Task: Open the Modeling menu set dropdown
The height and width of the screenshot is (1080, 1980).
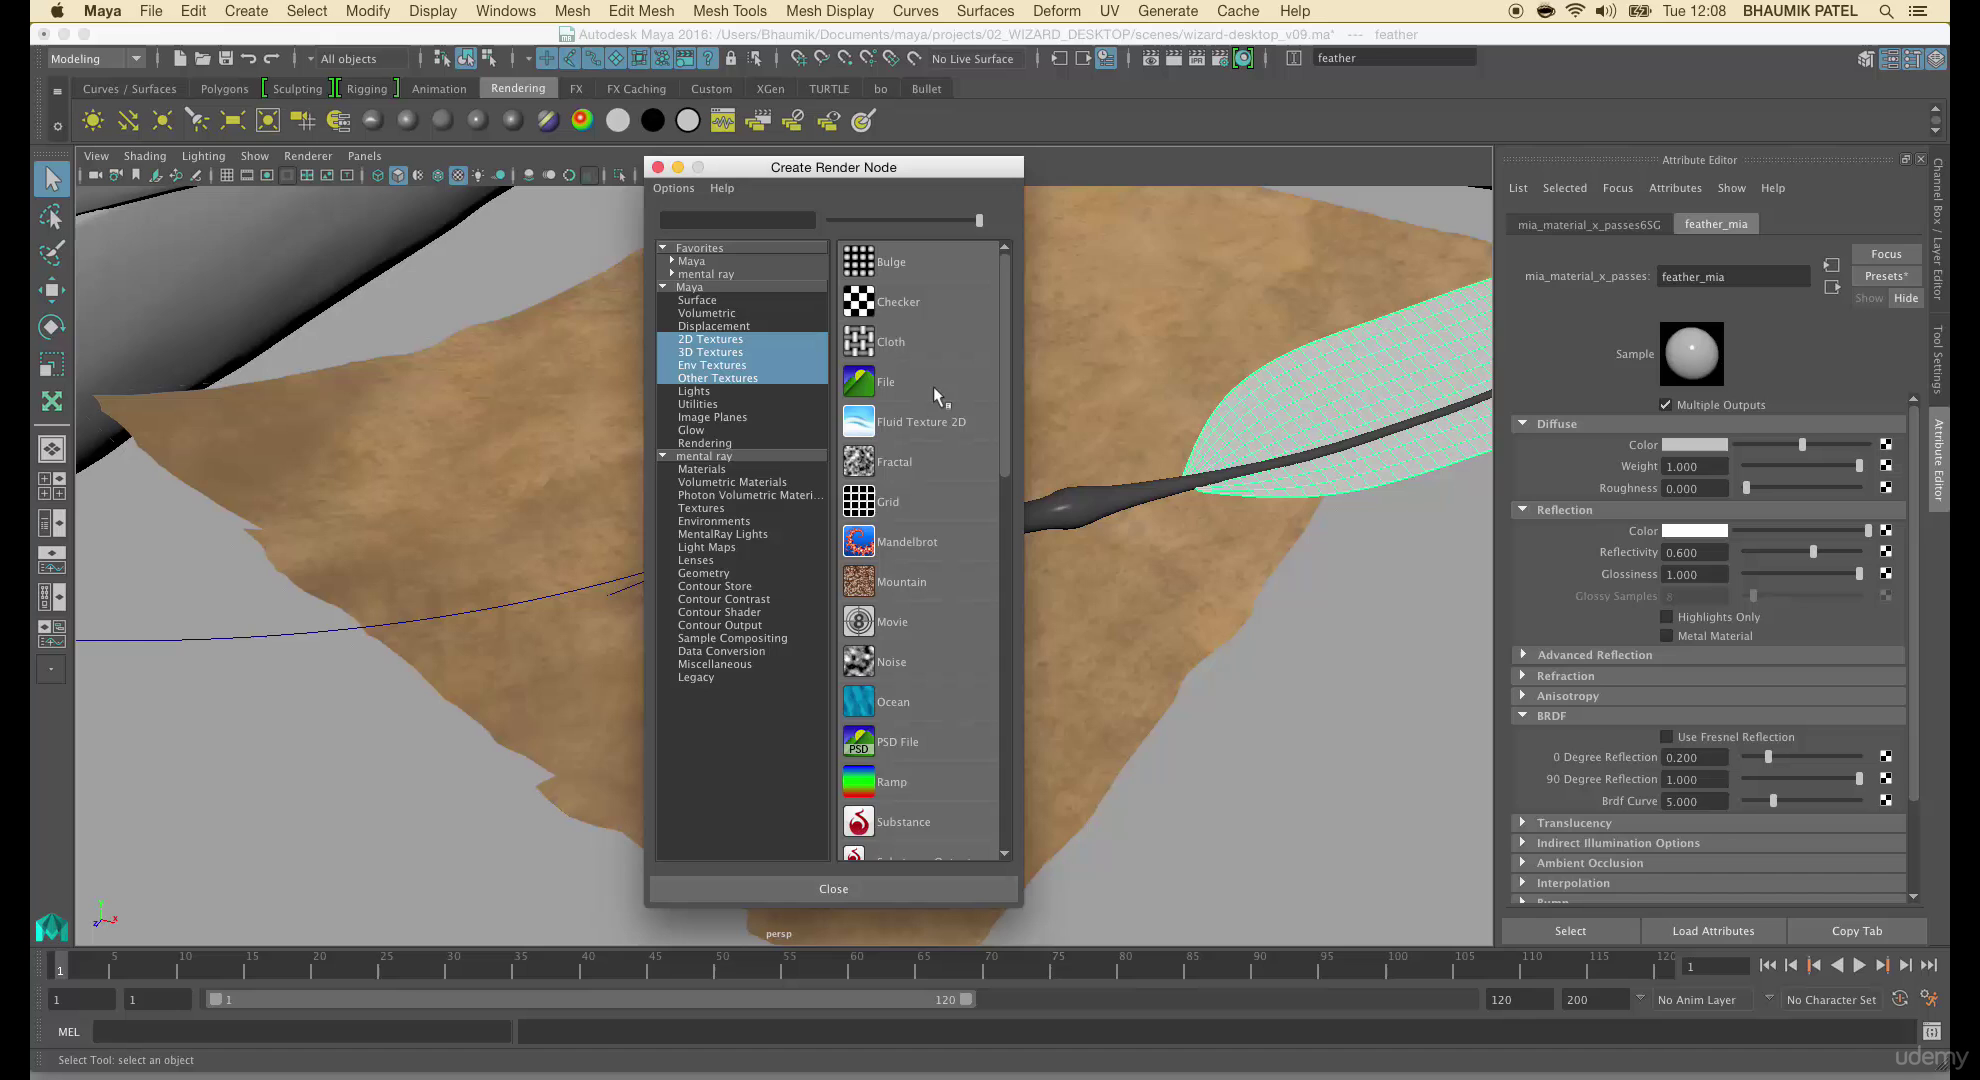Action: (96, 58)
